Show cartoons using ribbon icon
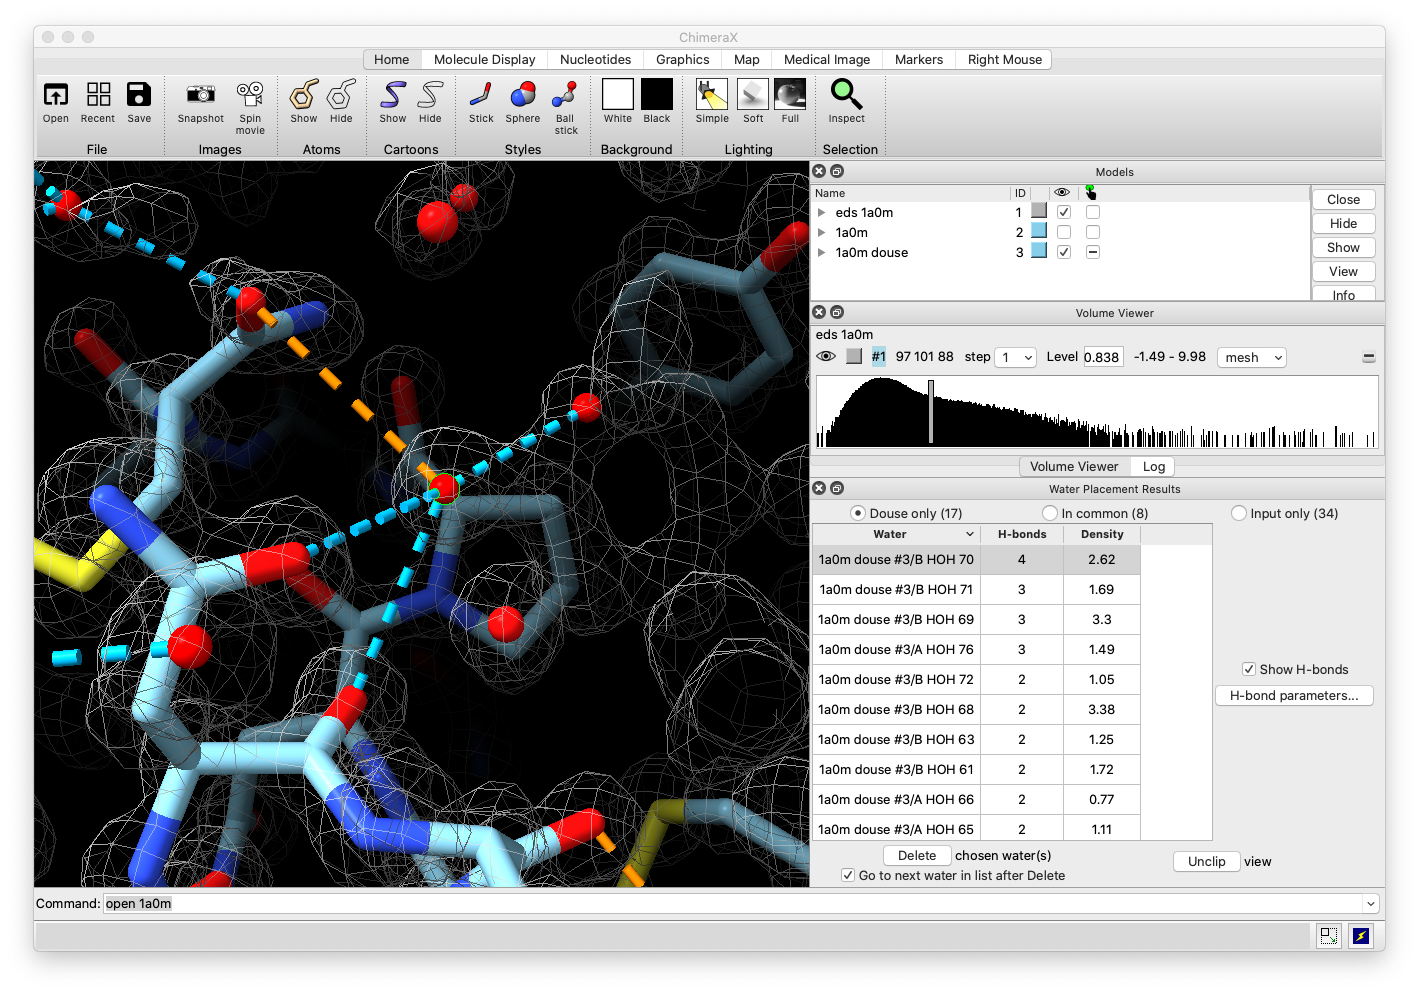This screenshot has height=993, width=1419. (x=393, y=96)
